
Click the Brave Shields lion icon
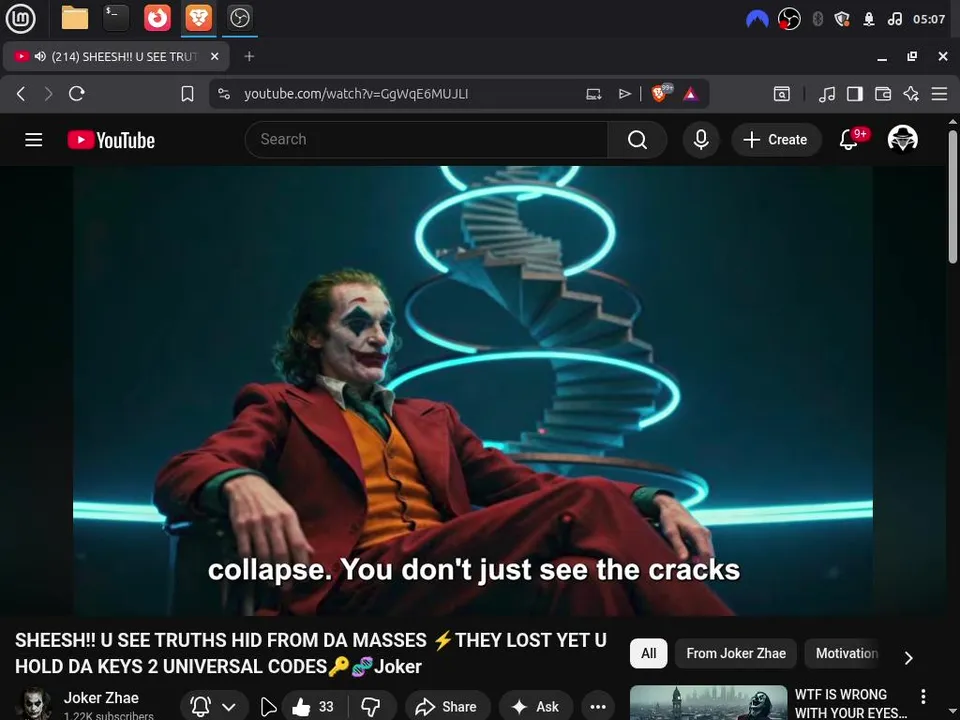coord(659,94)
